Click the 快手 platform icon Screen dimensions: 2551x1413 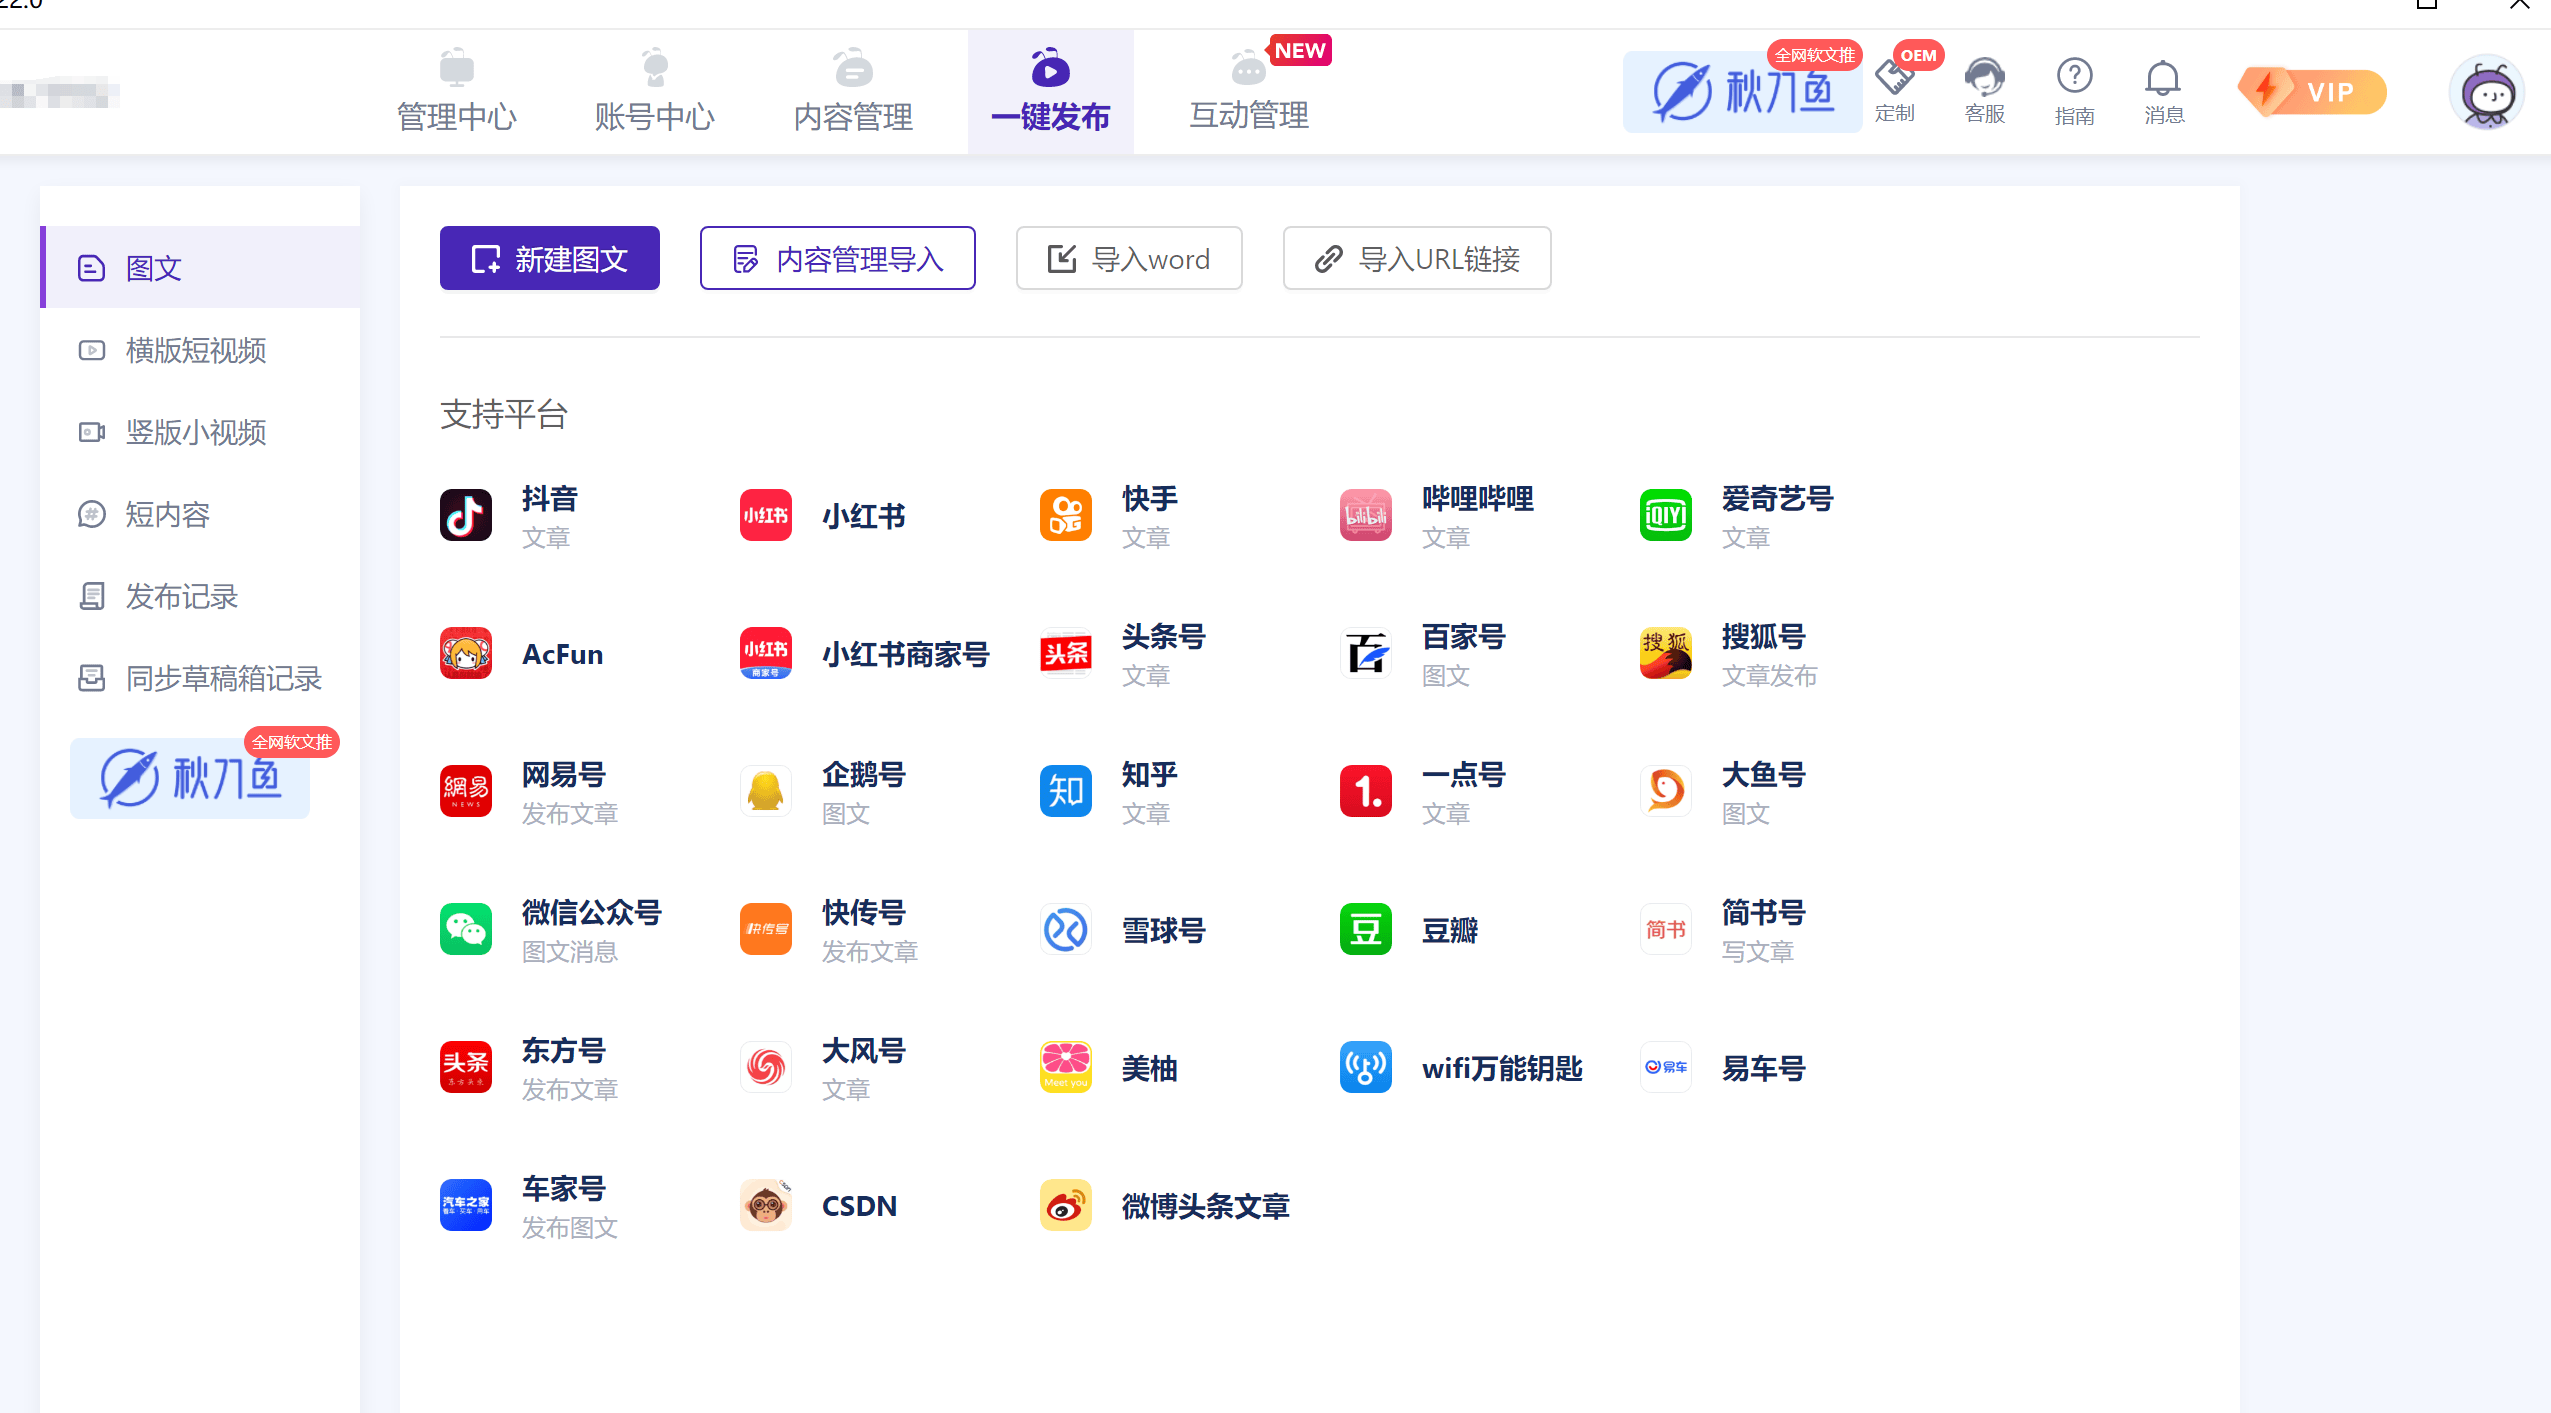[x=1066, y=516]
